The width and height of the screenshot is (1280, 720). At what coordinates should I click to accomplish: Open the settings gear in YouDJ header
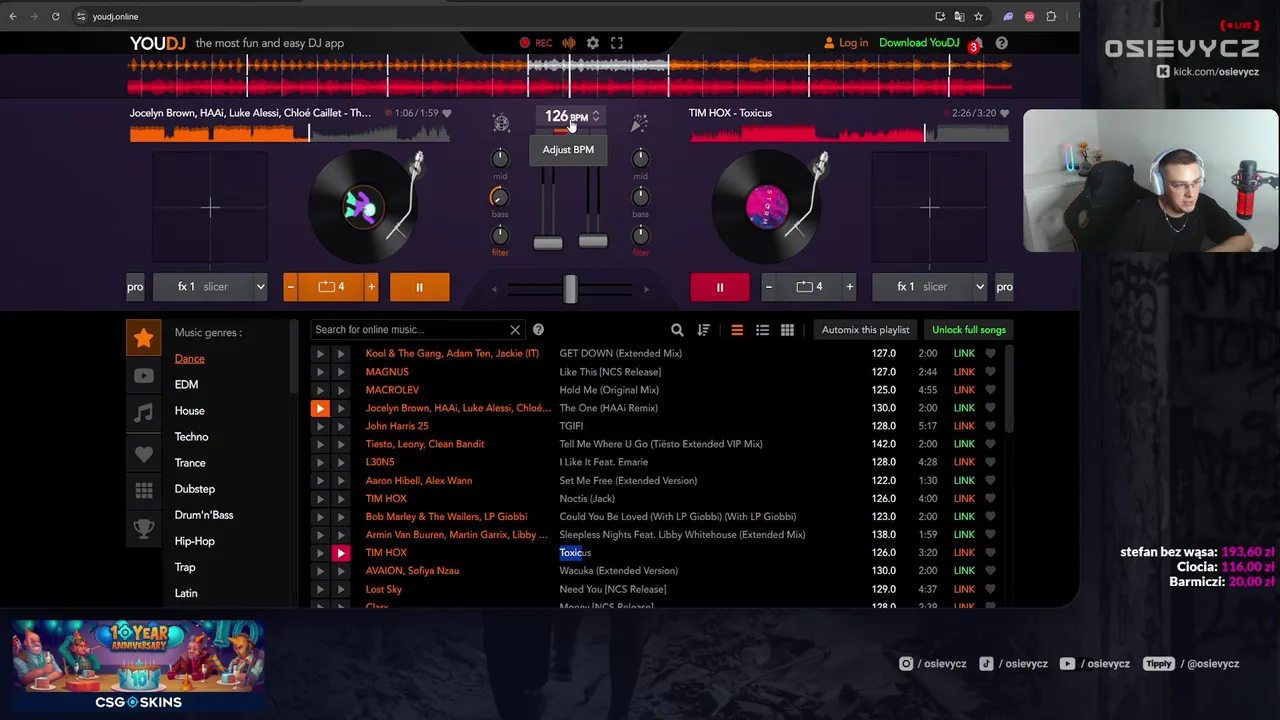[x=593, y=43]
